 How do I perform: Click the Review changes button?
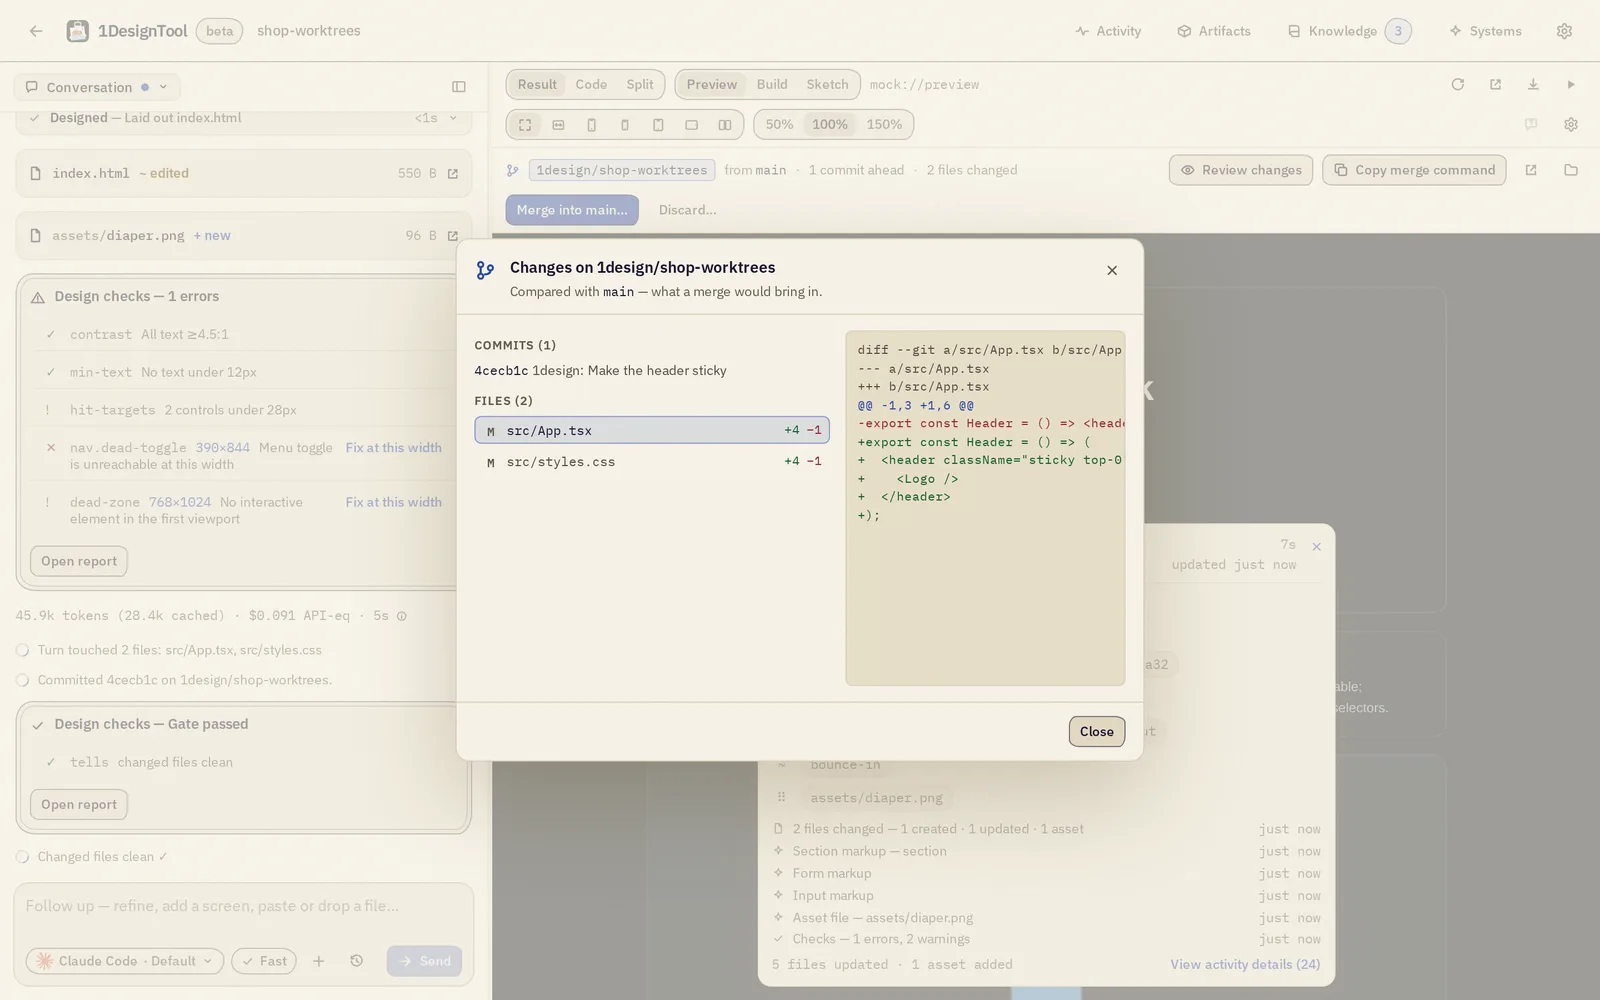click(1241, 170)
